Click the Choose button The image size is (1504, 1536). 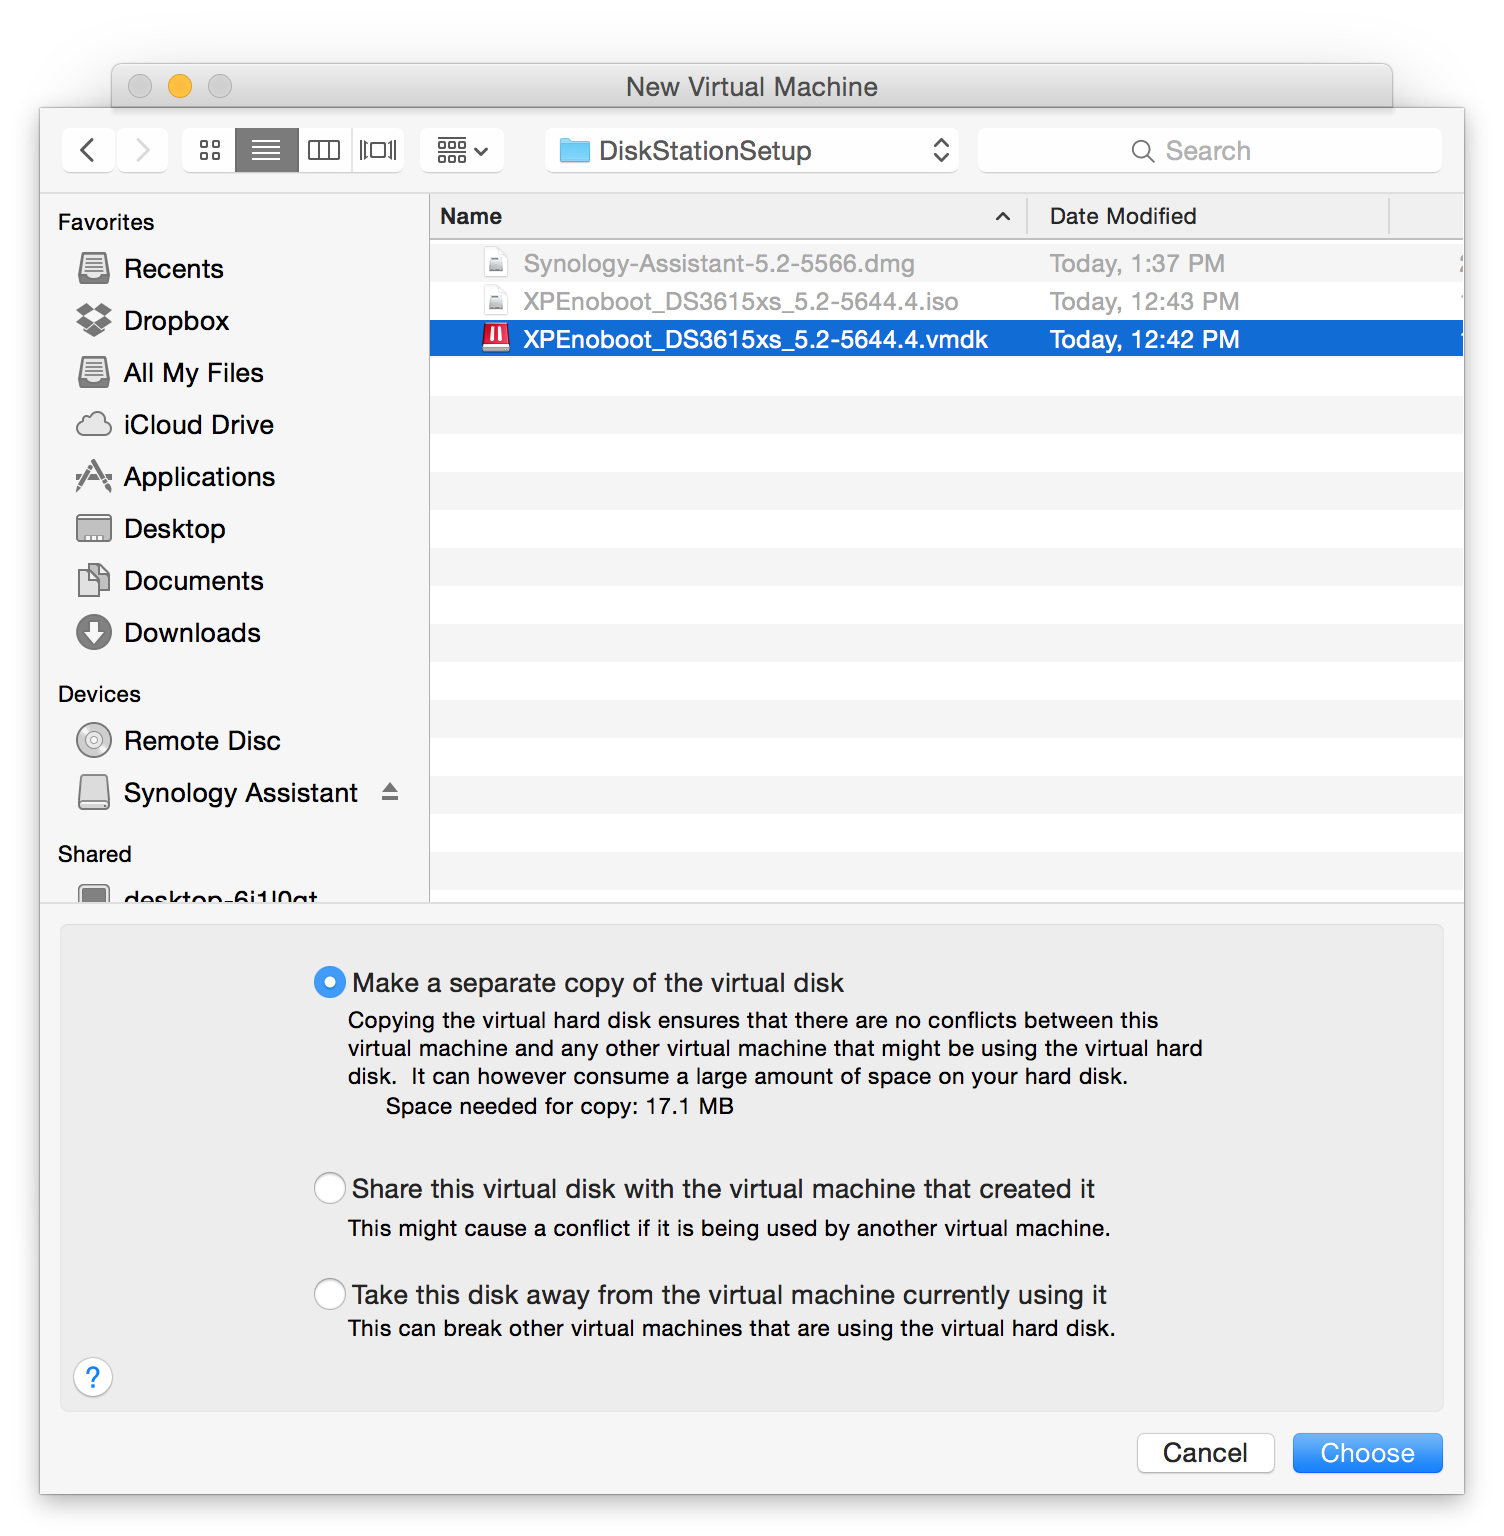(1367, 1452)
